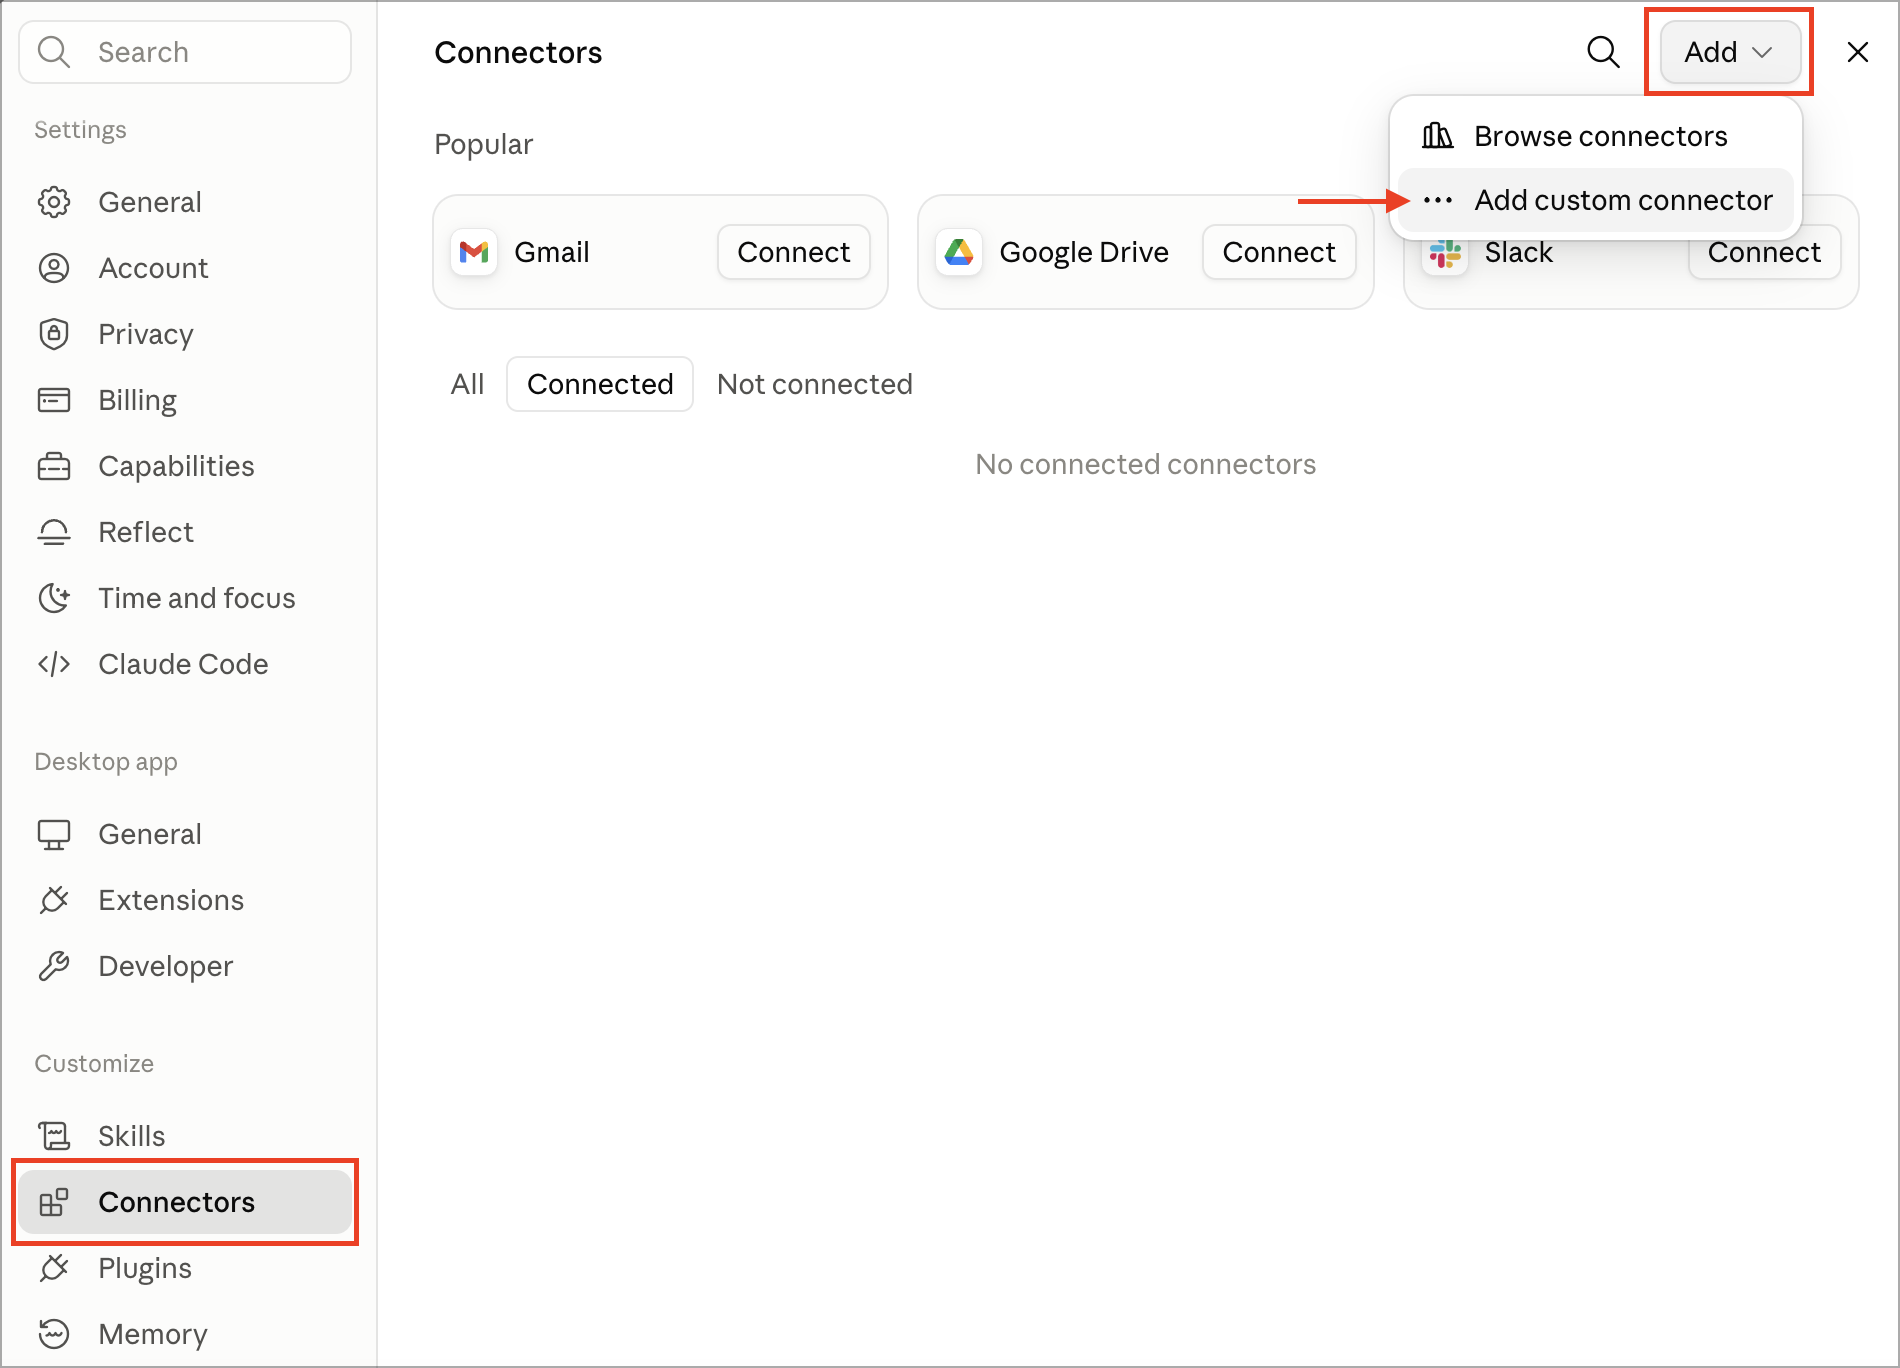Click the Connectors page title
Screen dimensions: 1900x1368
[x=518, y=52]
